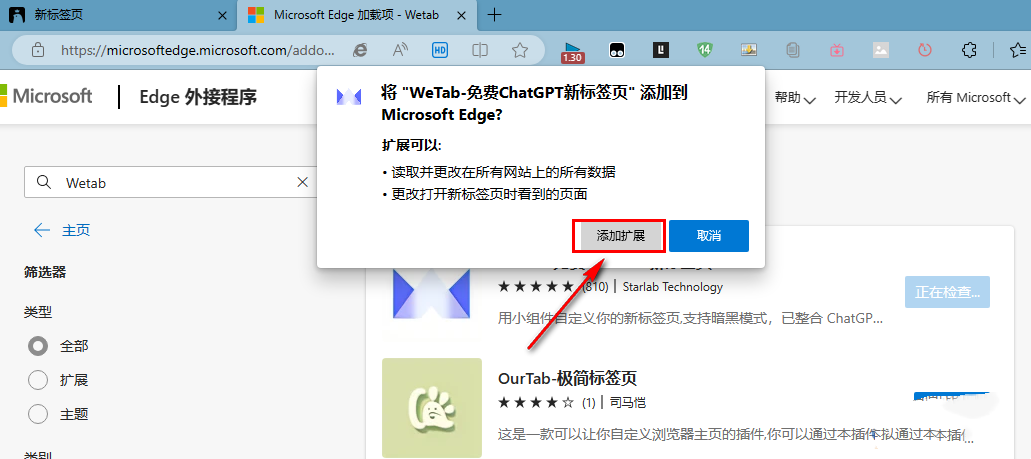Image resolution: width=1031 pixels, height=459 pixels.
Task: Select the 主题 radio button
Action: click(38, 414)
